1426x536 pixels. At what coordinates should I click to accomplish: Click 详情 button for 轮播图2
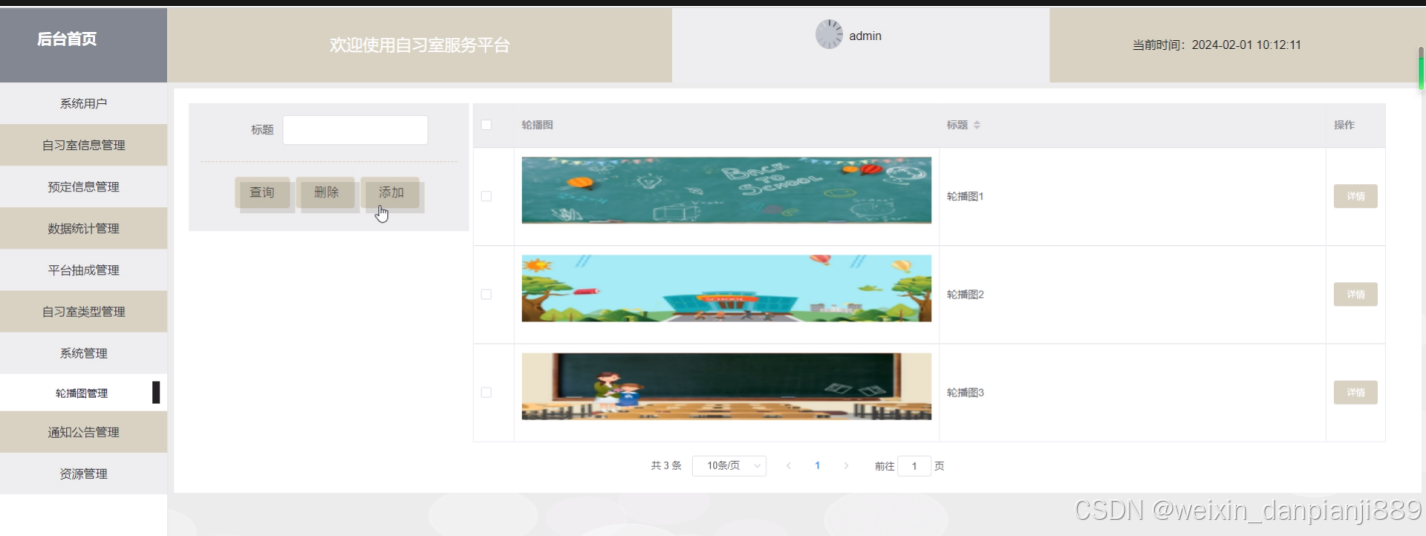(1355, 294)
